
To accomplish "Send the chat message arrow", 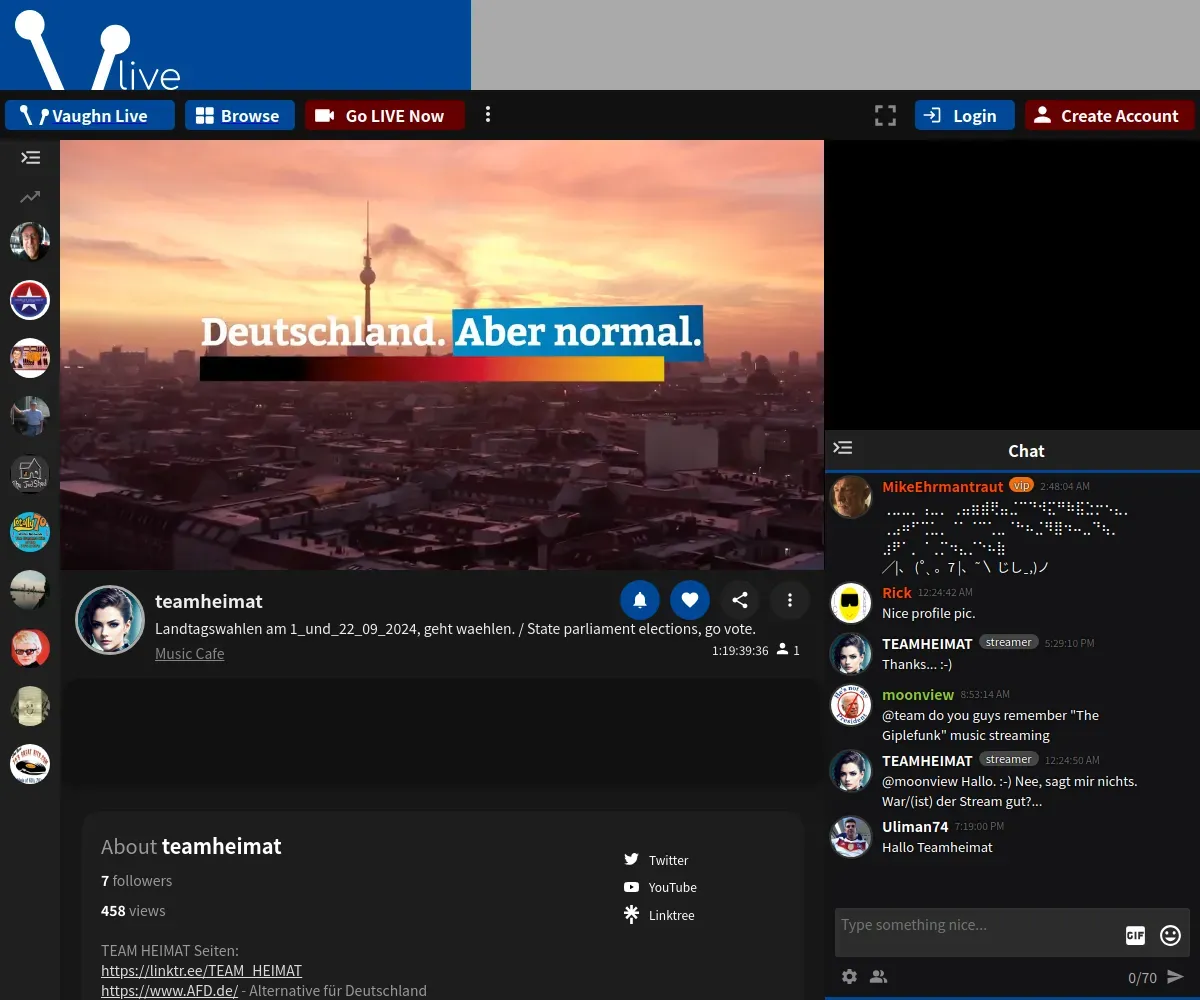I will pos(1175,977).
